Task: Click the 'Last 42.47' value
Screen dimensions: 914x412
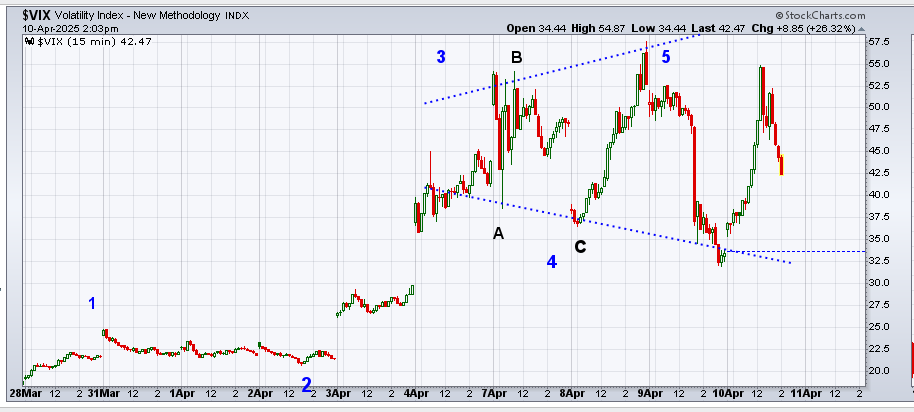Action: pos(718,29)
